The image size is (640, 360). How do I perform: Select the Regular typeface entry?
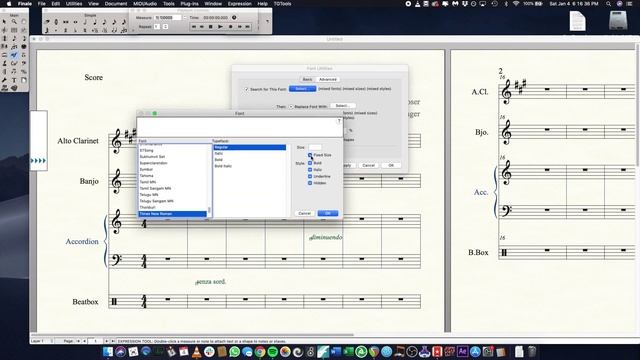tap(249, 147)
